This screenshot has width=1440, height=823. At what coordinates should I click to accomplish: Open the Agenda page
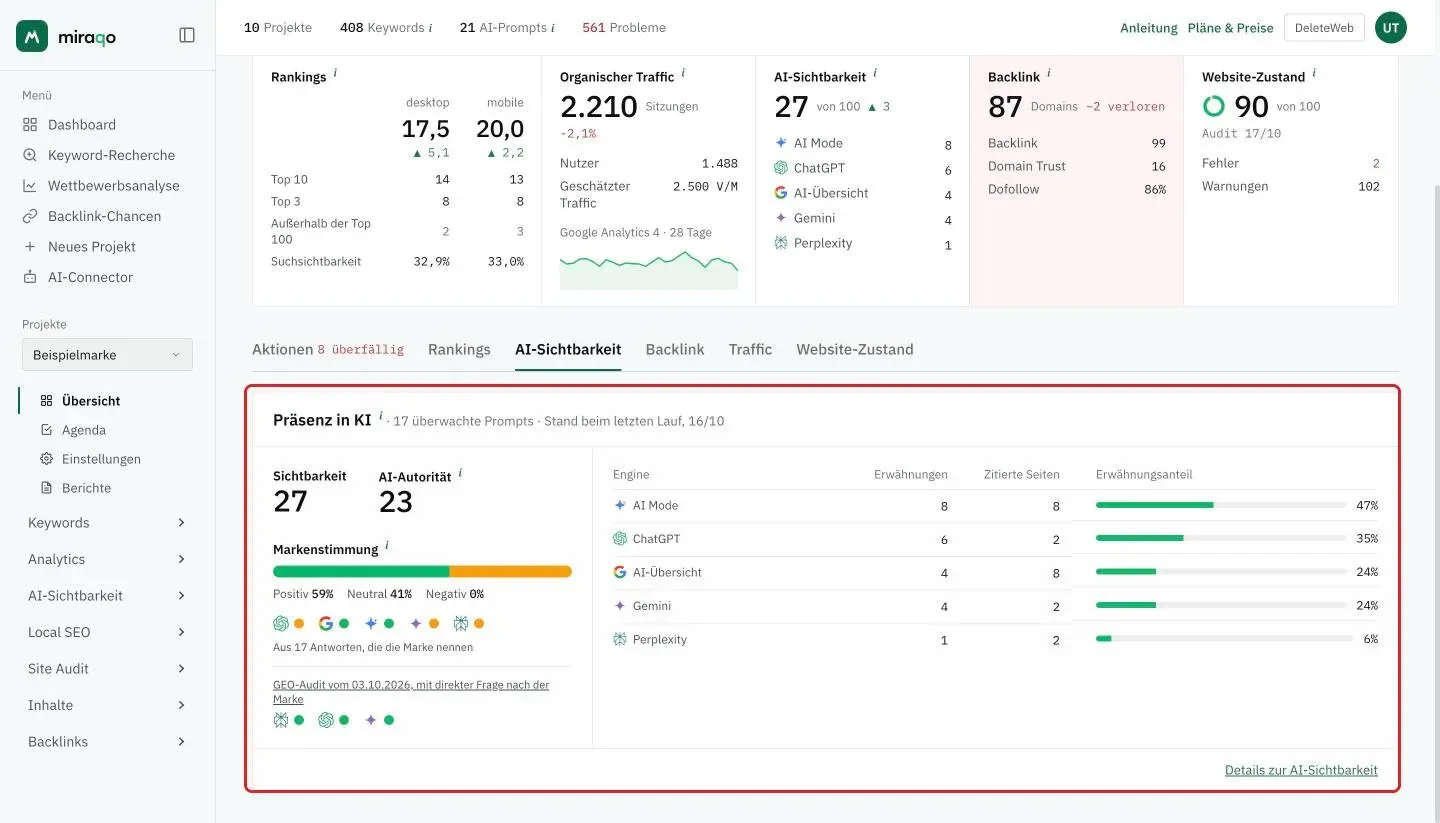click(73, 430)
